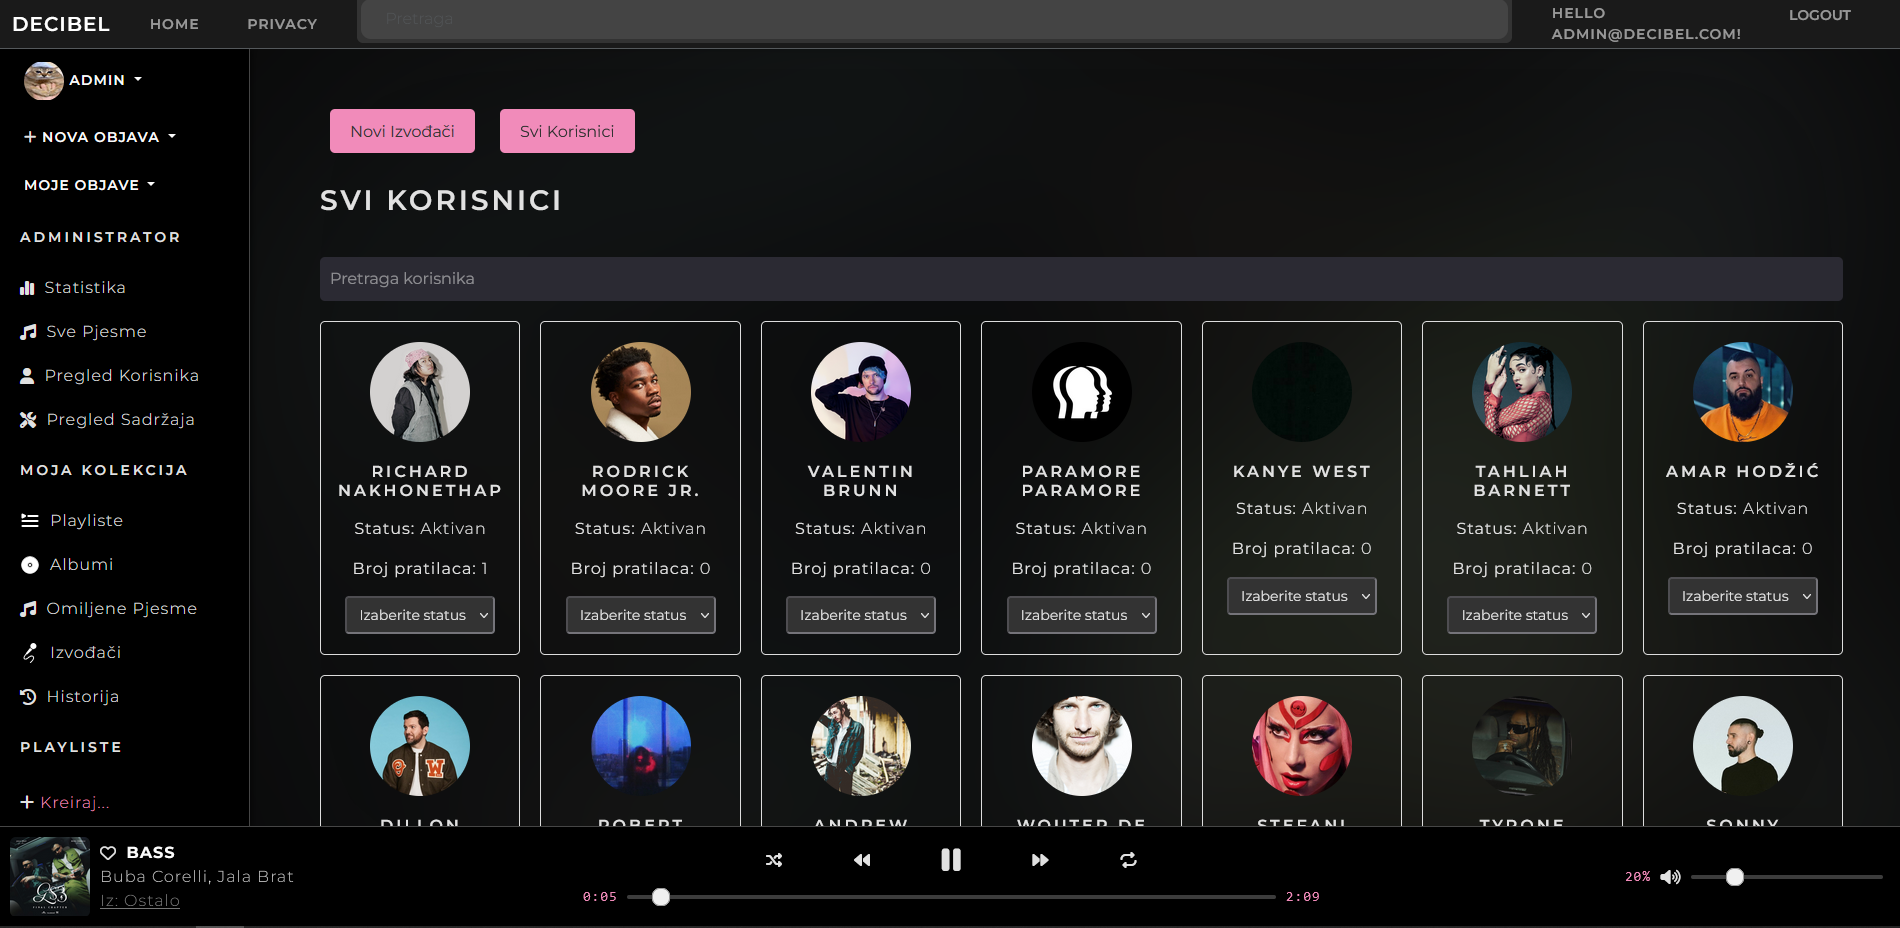Open Kanye West's dark profile picture
1900x928 pixels.
pos(1302,392)
